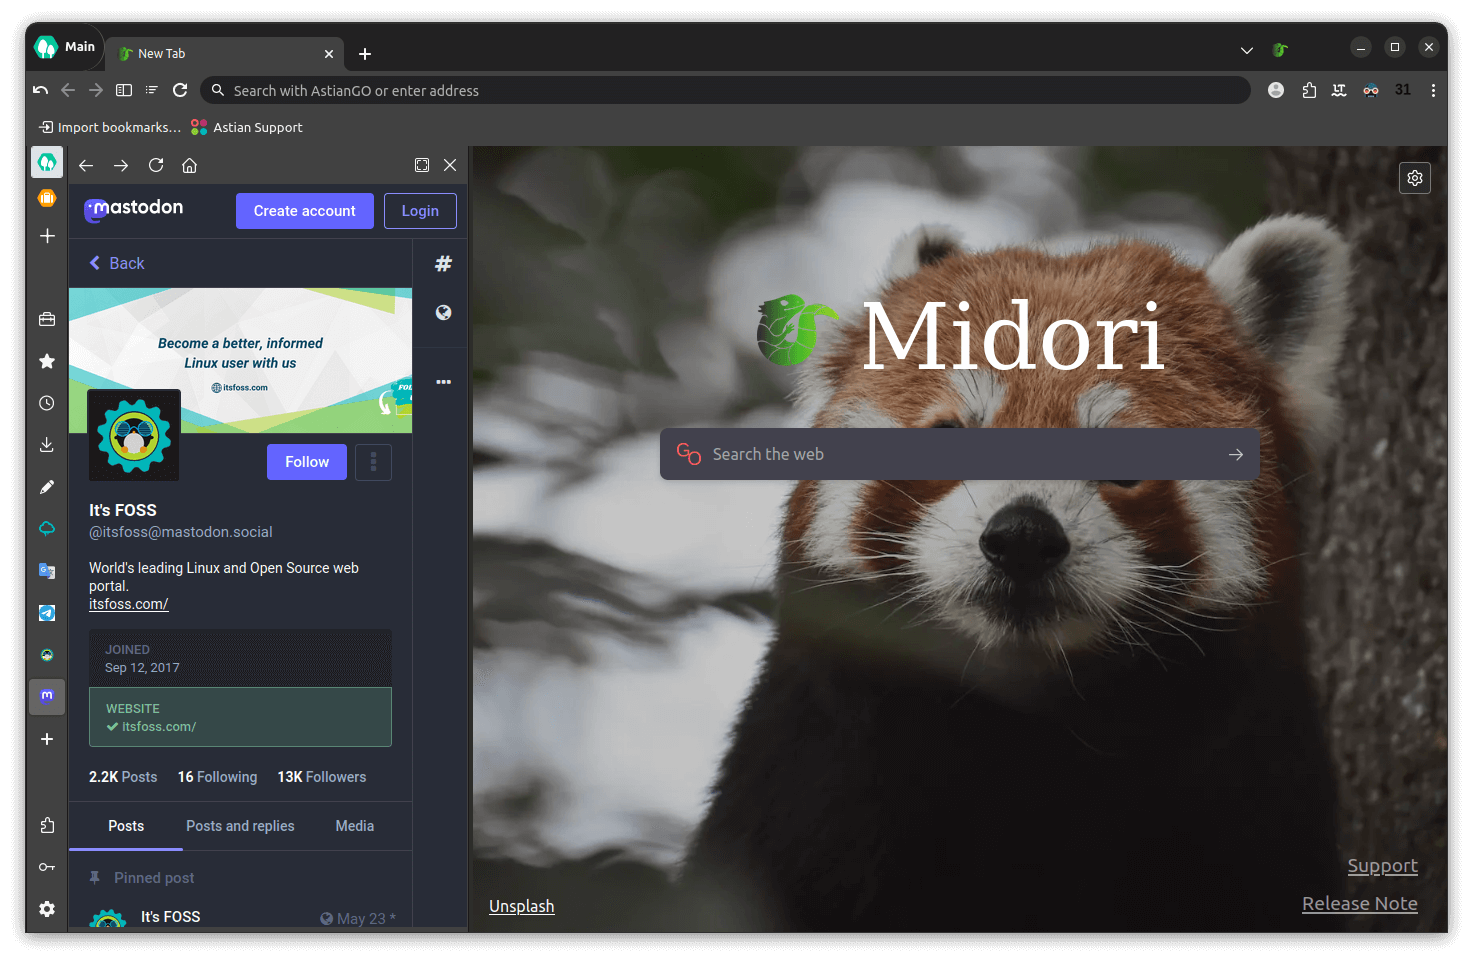The height and width of the screenshot is (961, 1473).
Task: Open the more options menu beside Follow
Action: 373,462
